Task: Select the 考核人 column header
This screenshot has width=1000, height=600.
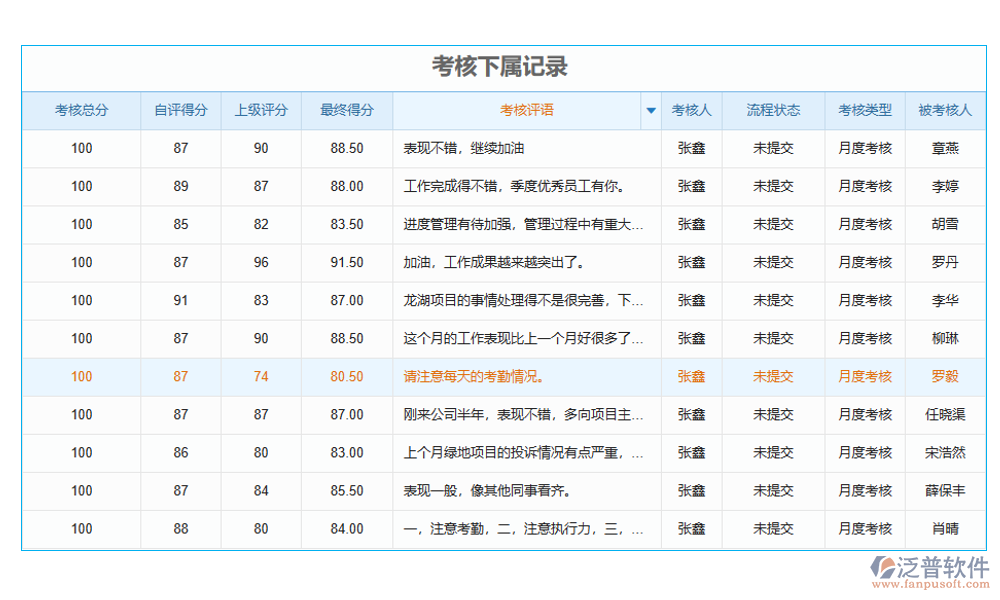Action: [691, 110]
